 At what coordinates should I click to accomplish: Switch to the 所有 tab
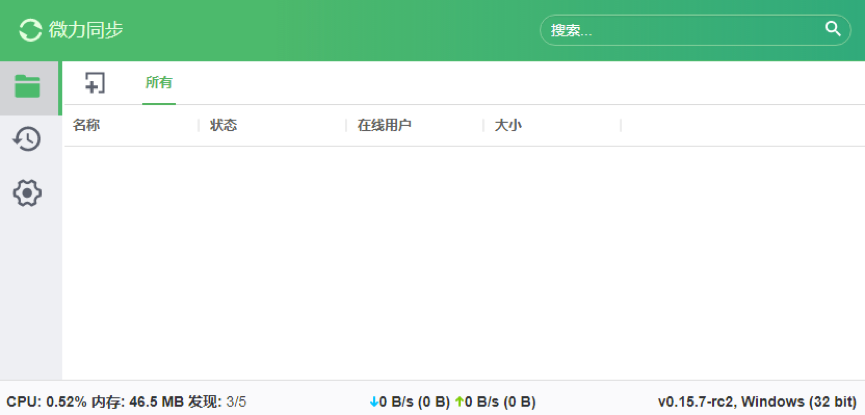point(159,83)
